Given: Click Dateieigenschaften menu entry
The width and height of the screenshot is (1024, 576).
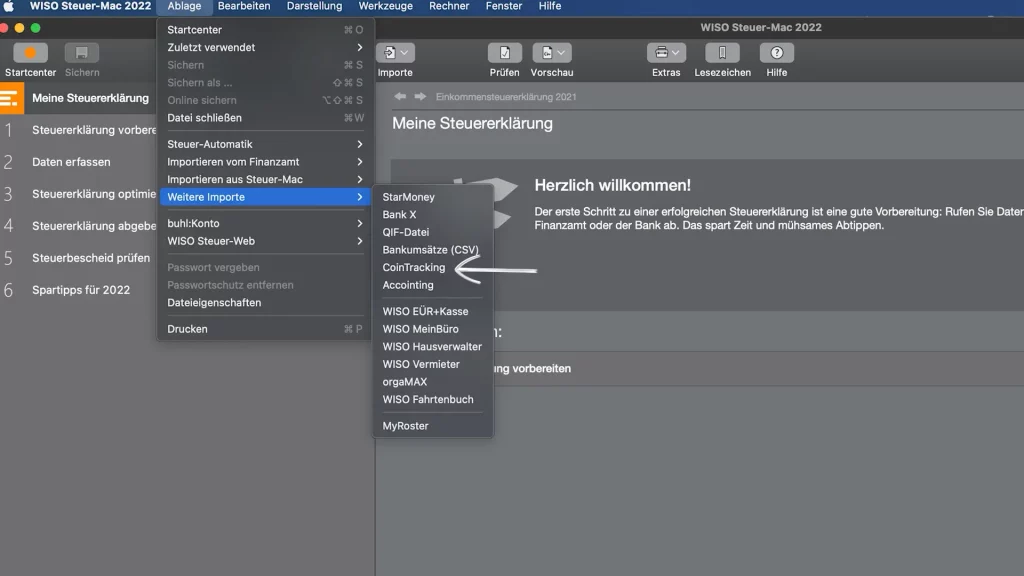Looking at the screenshot, I should [x=214, y=303].
